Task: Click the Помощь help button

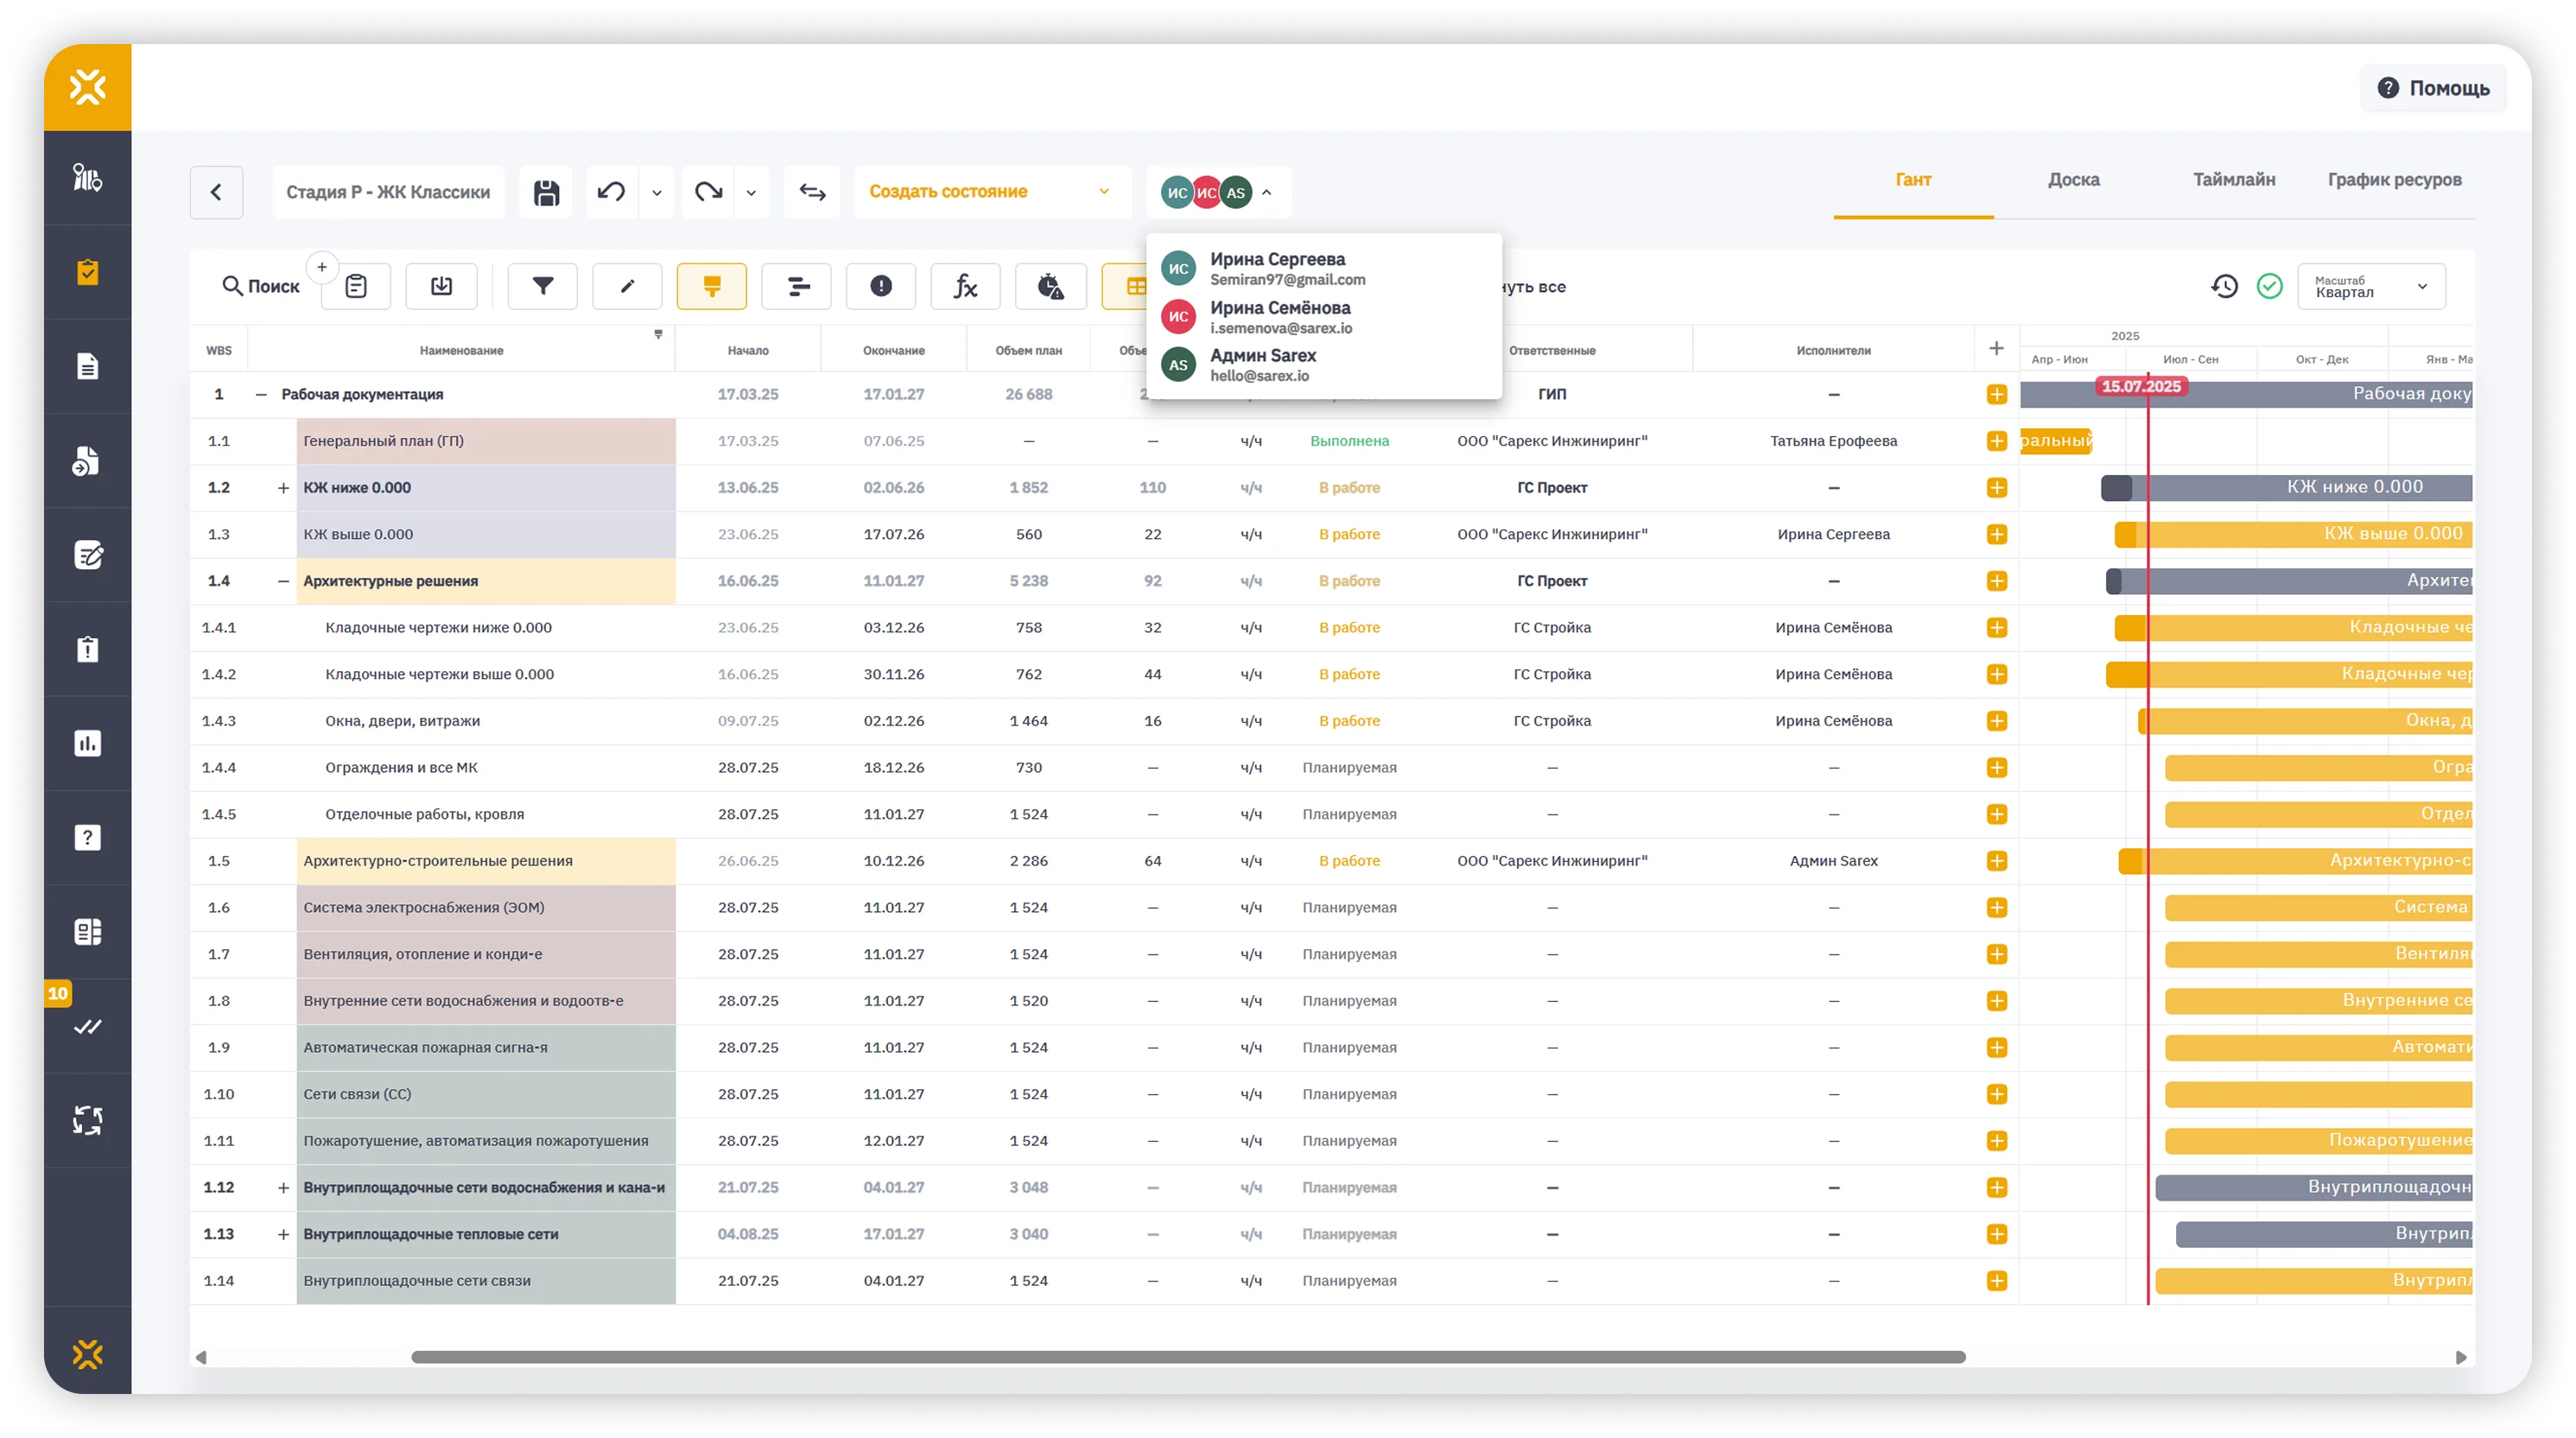Action: [x=2433, y=88]
